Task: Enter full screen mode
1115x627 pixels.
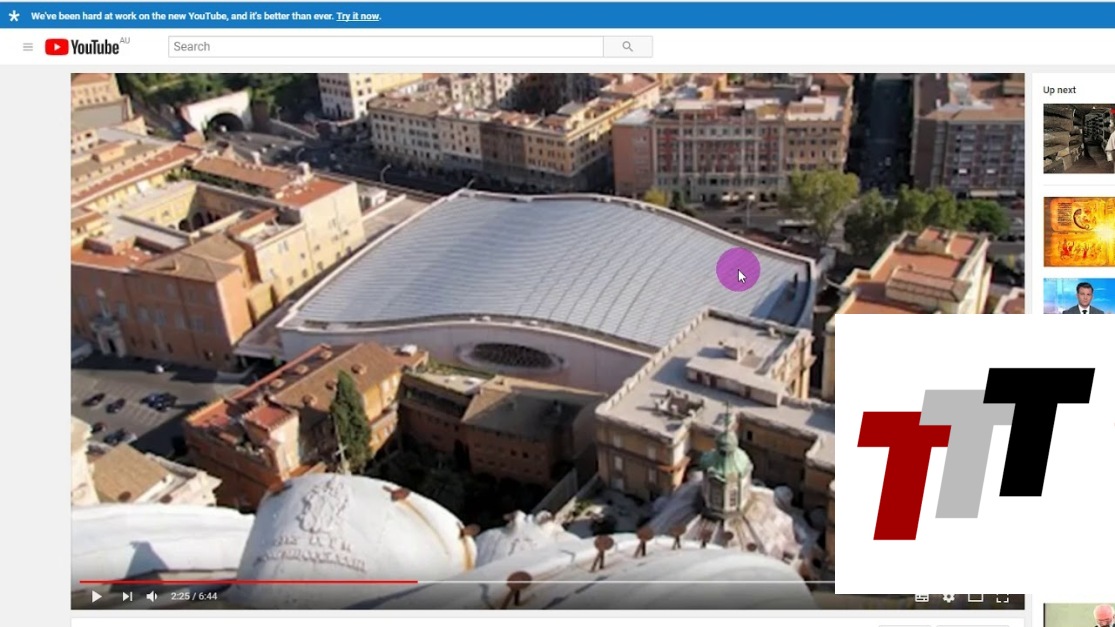Action: tap(1002, 598)
